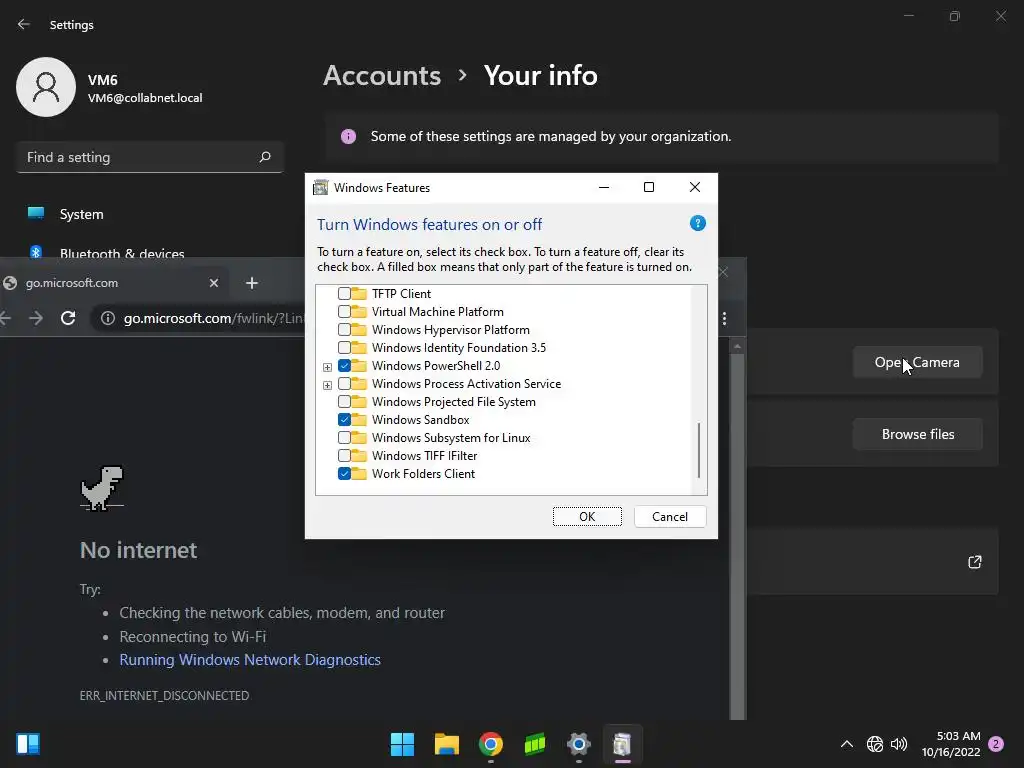Image resolution: width=1024 pixels, height=768 pixels.
Task: Enable Windows Hypervisor Platform checkbox
Action: (344, 330)
